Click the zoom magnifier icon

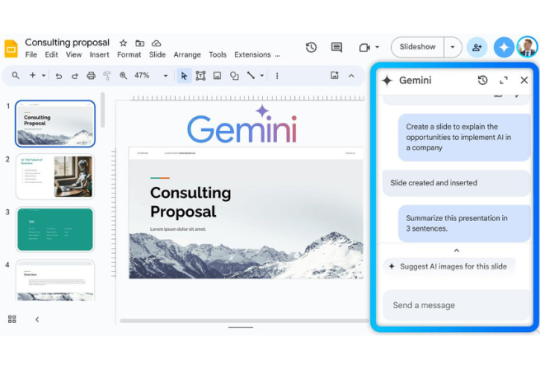(123, 75)
